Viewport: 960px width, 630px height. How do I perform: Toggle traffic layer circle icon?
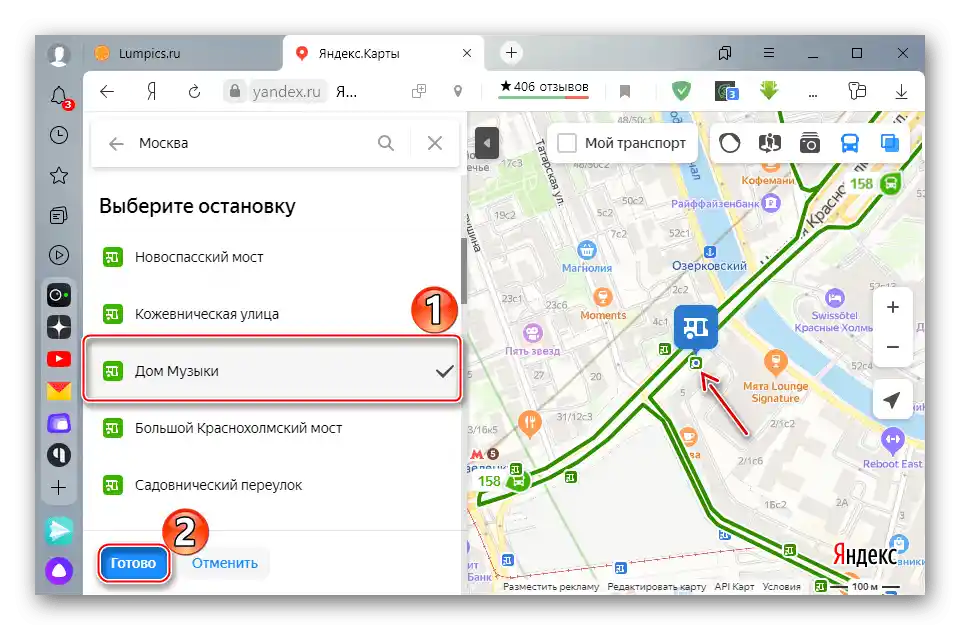[x=729, y=143]
